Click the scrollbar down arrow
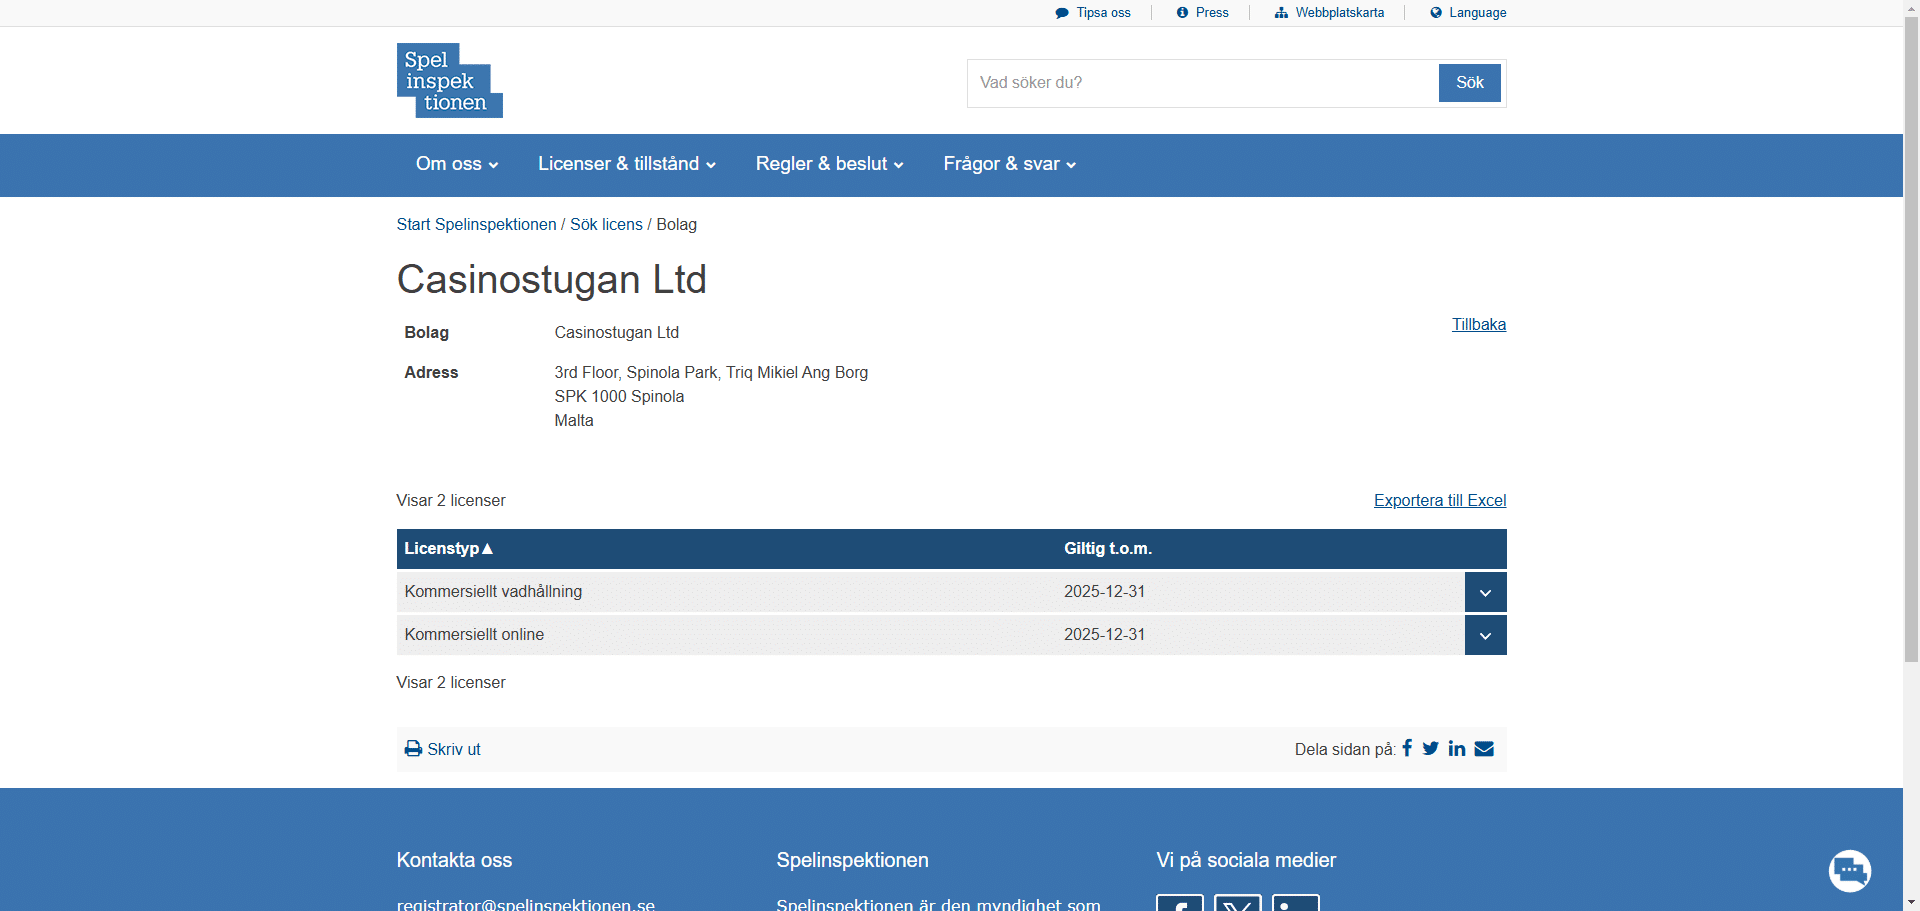Viewport: 1920px width, 911px height. pos(1911,902)
